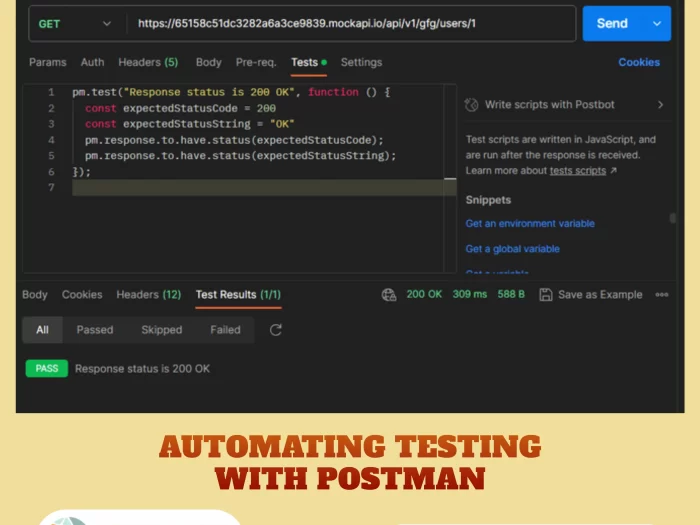
Task: Place cursor on empty line 7
Action: coord(264,188)
